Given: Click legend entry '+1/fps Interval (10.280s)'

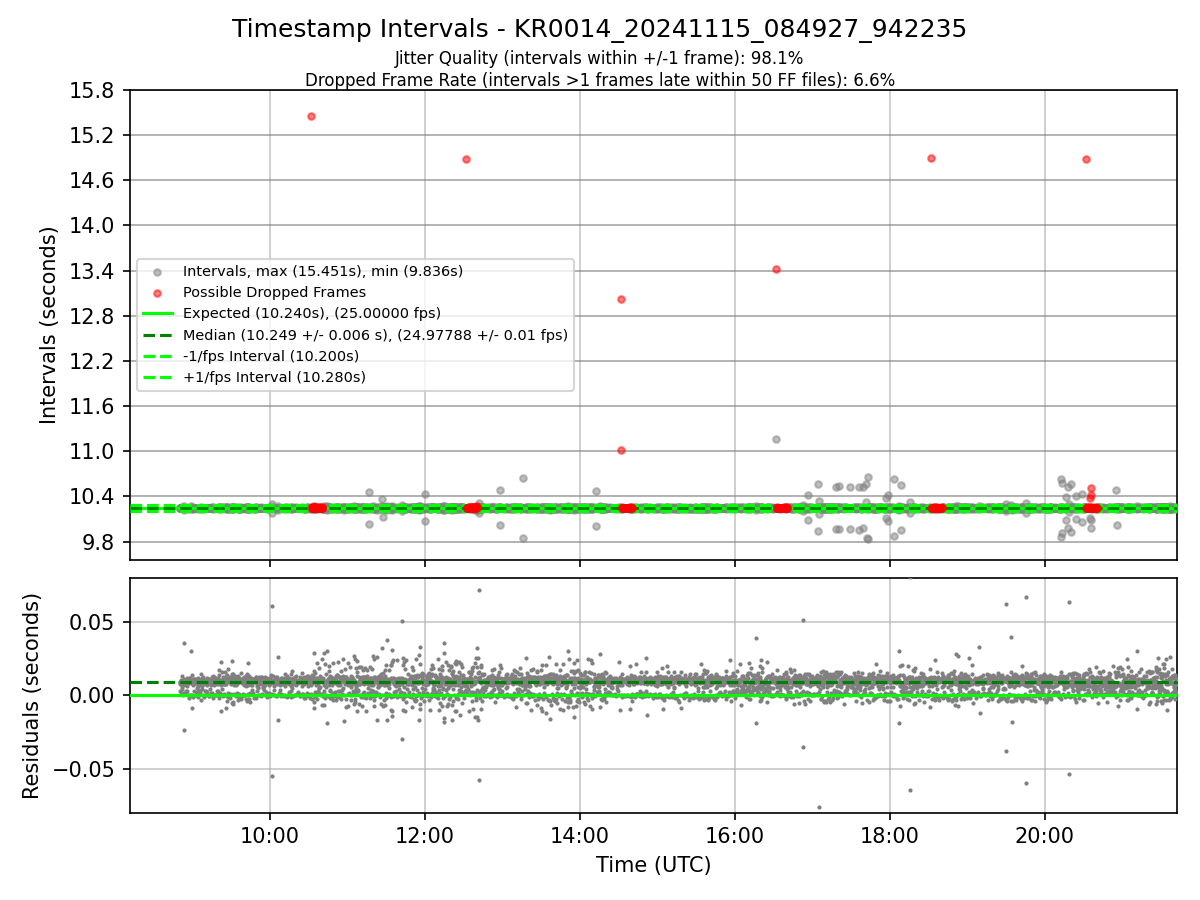Looking at the screenshot, I should [x=274, y=377].
